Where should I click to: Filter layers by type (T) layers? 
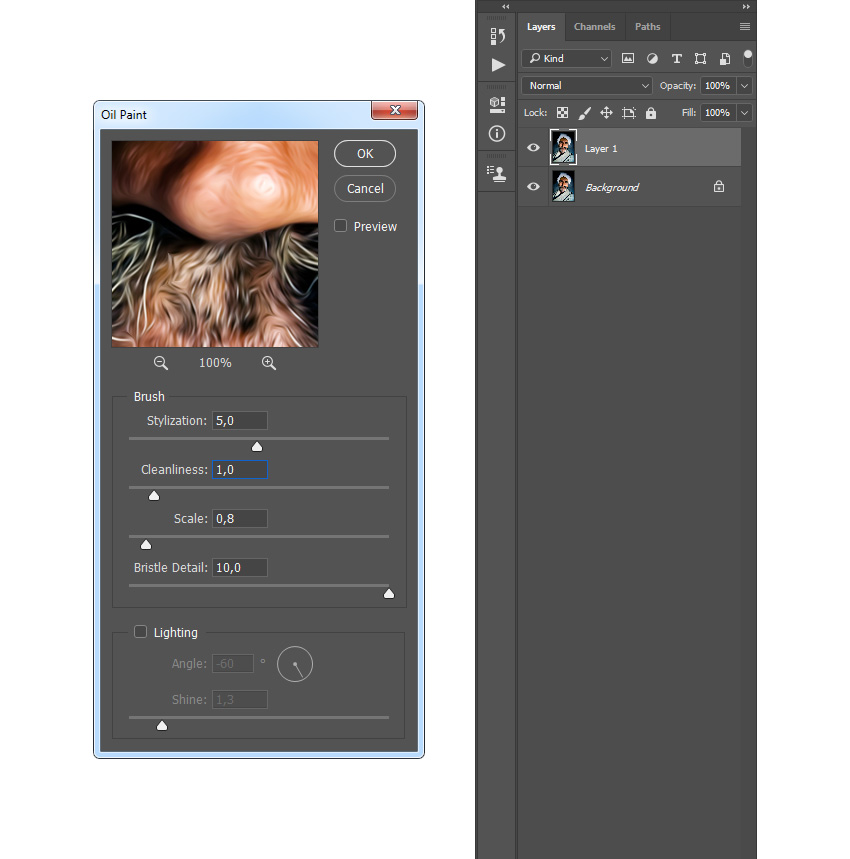coord(676,59)
